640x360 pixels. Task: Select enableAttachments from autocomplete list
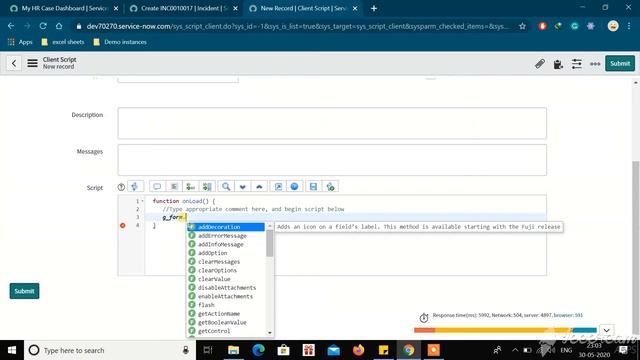point(226,296)
